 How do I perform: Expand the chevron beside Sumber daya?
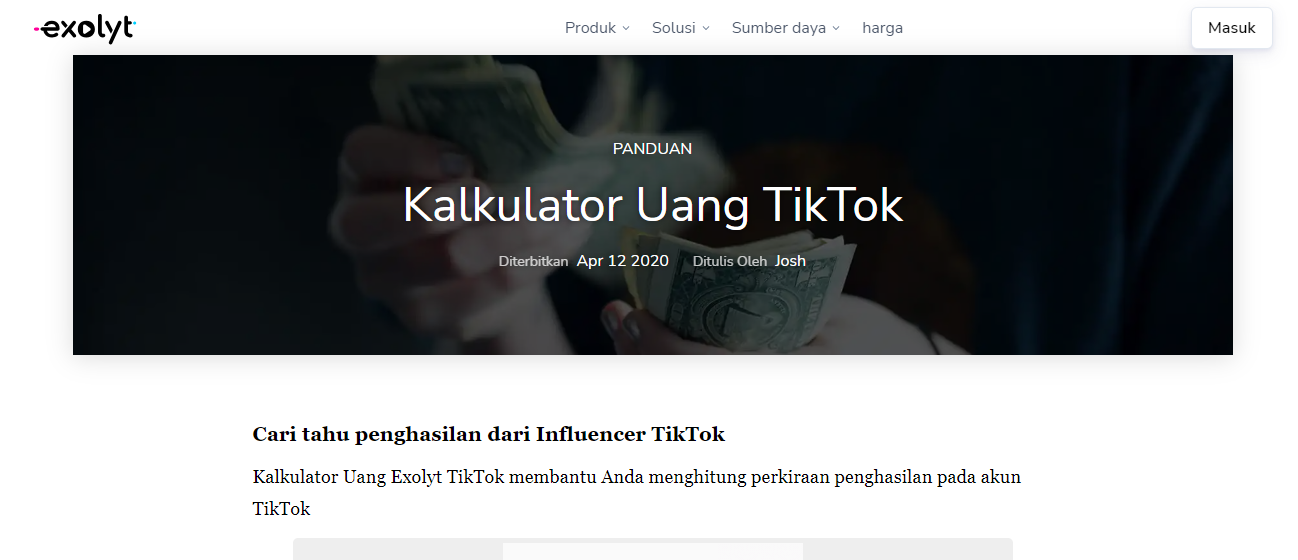coord(836,28)
